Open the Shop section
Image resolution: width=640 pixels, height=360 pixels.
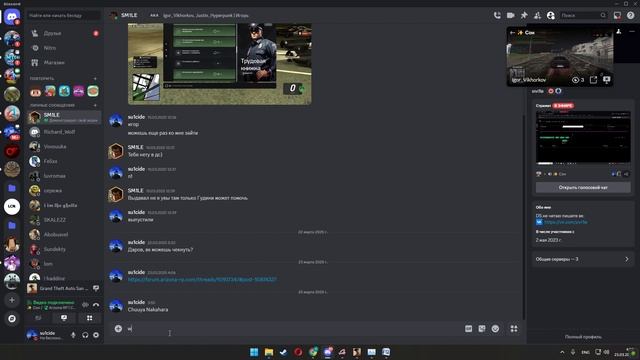point(64,62)
